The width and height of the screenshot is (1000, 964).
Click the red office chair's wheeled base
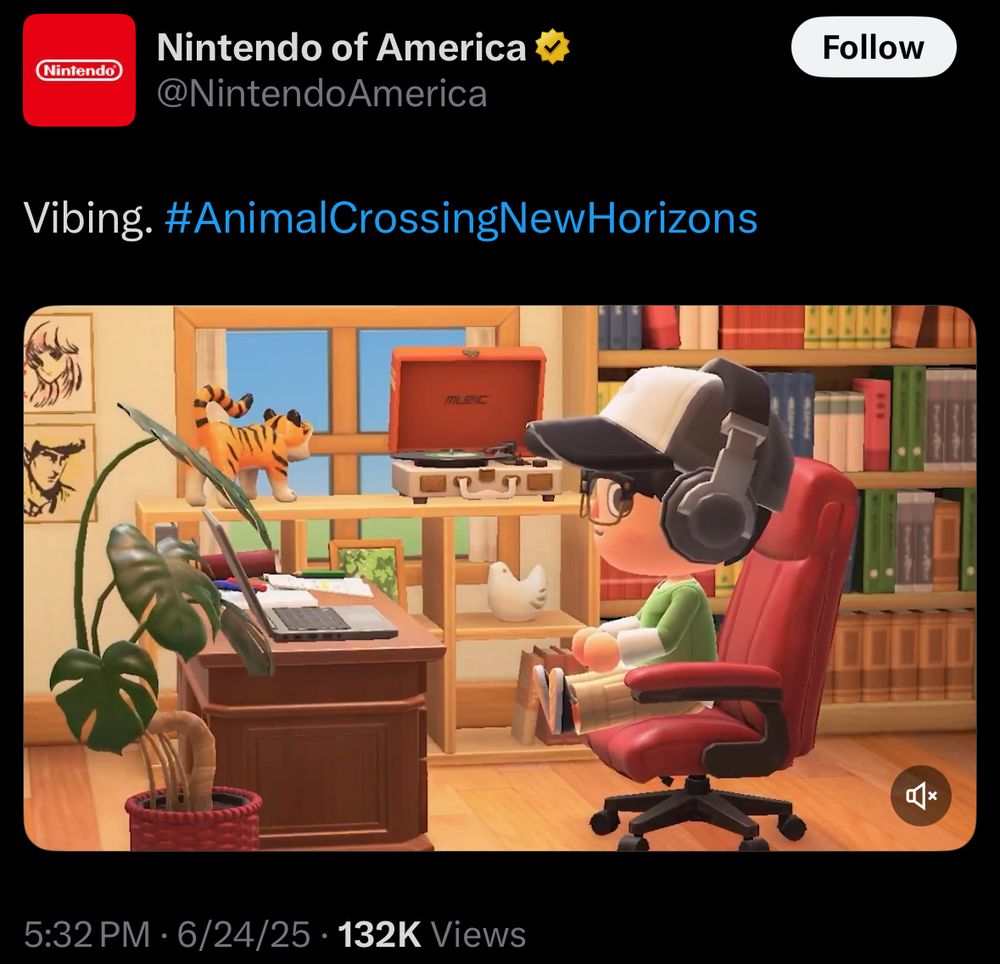click(697, 813)
